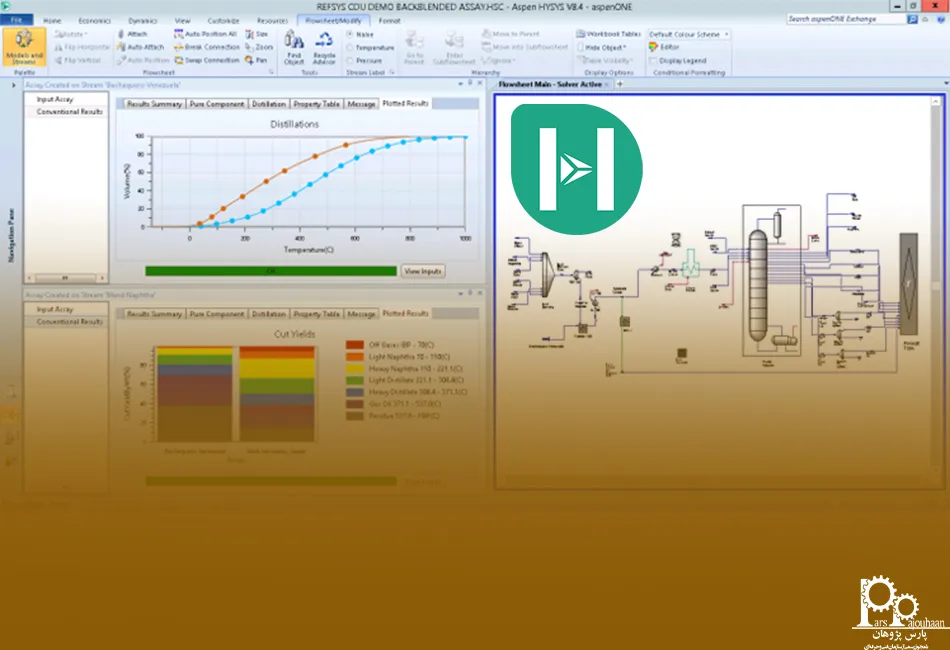
Task: Expand the Hide Object dropdown
Action: [x=606, y=47]
